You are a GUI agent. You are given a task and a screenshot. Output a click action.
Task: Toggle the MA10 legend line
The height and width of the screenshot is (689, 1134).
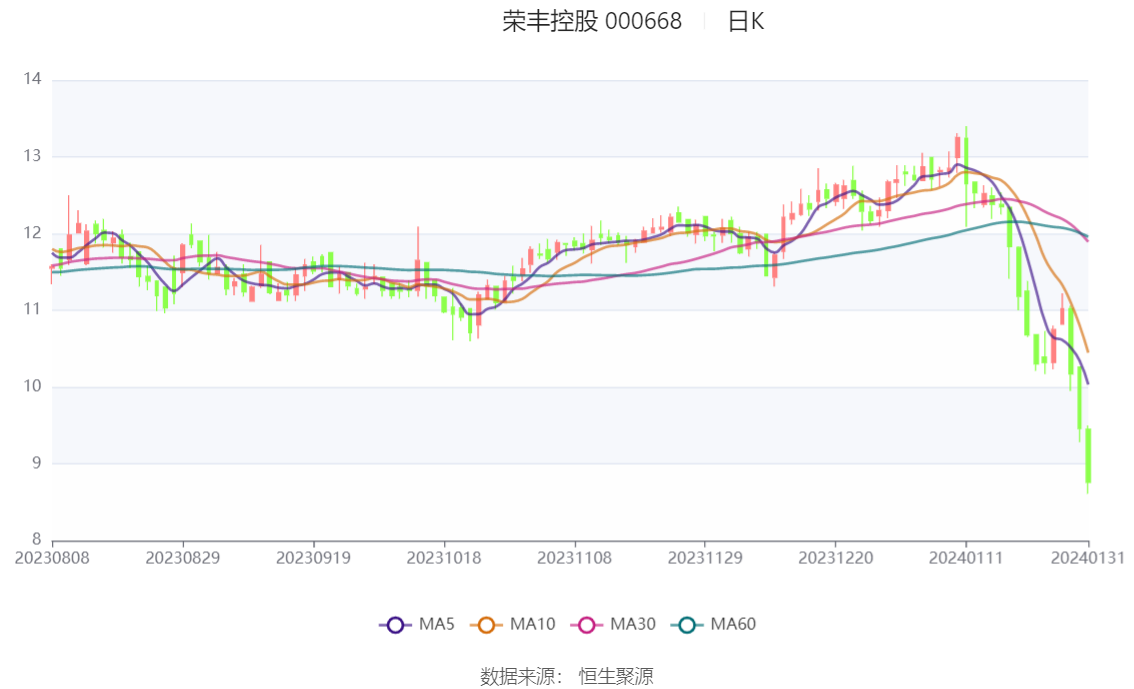[513, 625]
